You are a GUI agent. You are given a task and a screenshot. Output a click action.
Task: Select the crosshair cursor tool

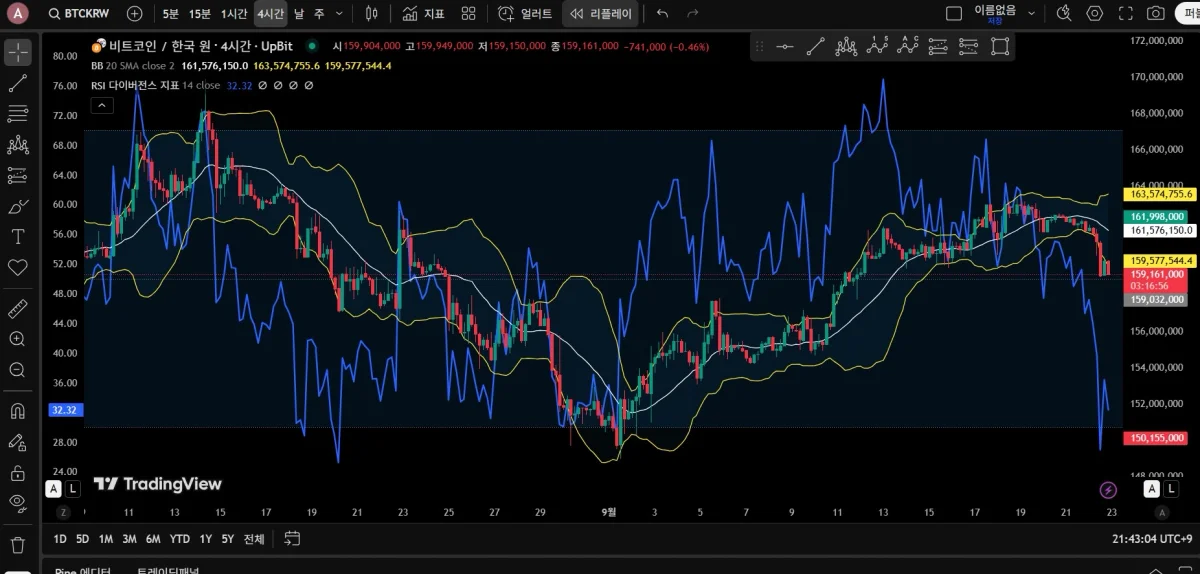(17, 52)
